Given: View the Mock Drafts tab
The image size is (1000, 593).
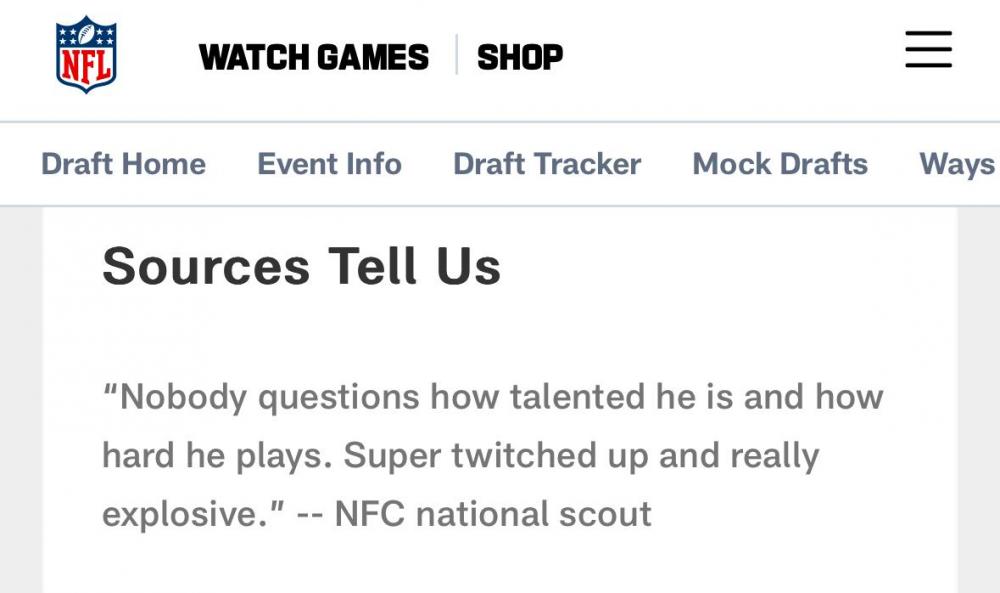Looking at the screenshot, I should (x=780, y=164).
